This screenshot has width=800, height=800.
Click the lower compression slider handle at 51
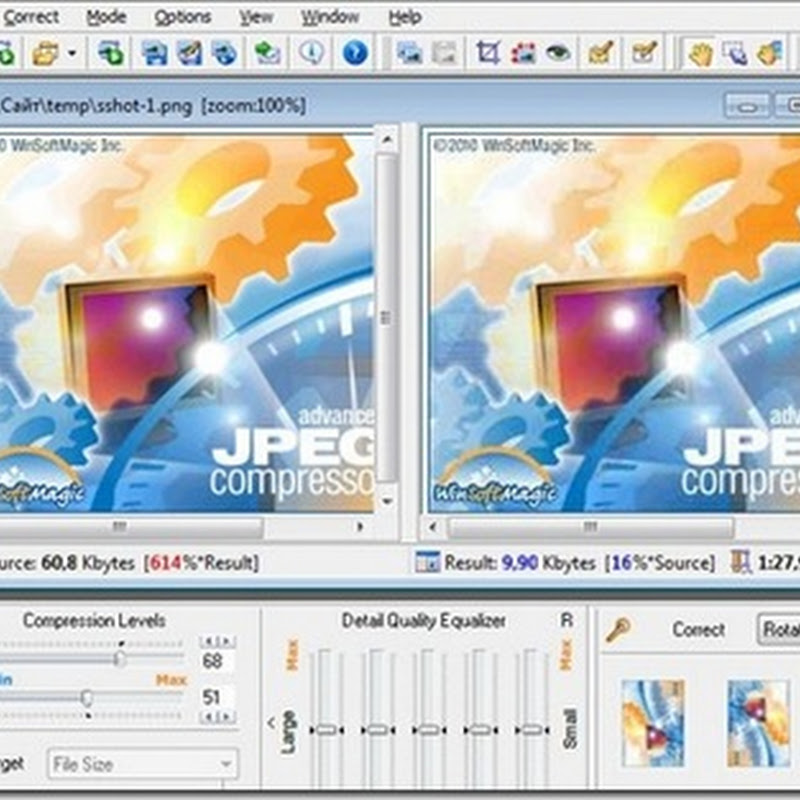87,697
